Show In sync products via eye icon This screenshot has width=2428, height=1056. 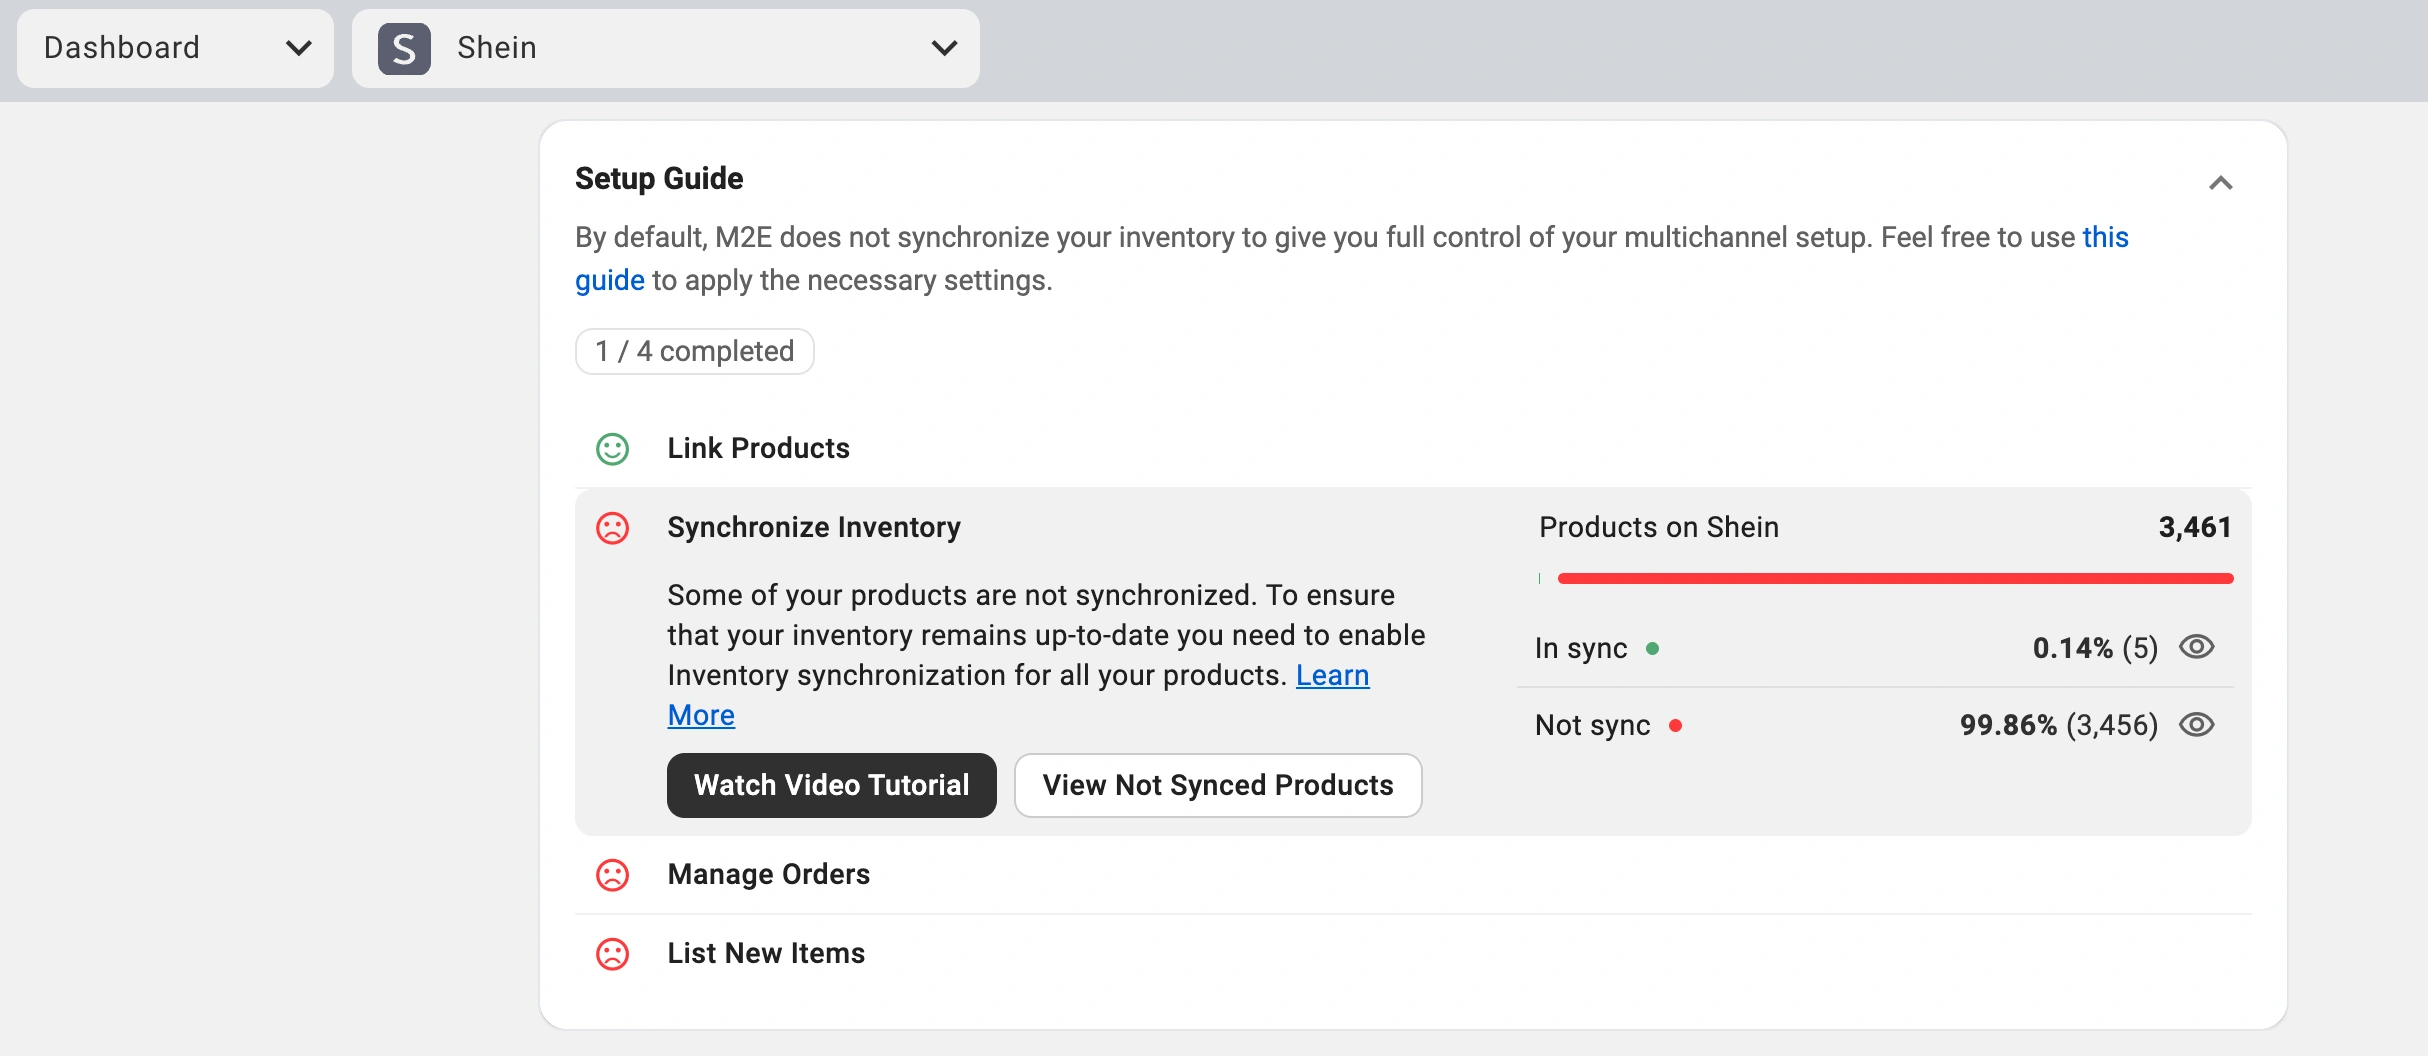2196,647
